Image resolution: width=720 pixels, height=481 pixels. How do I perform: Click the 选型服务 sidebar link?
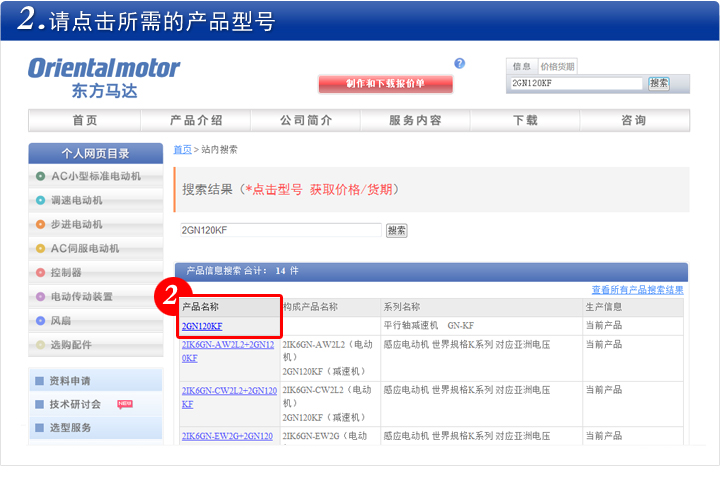(96, 428)
